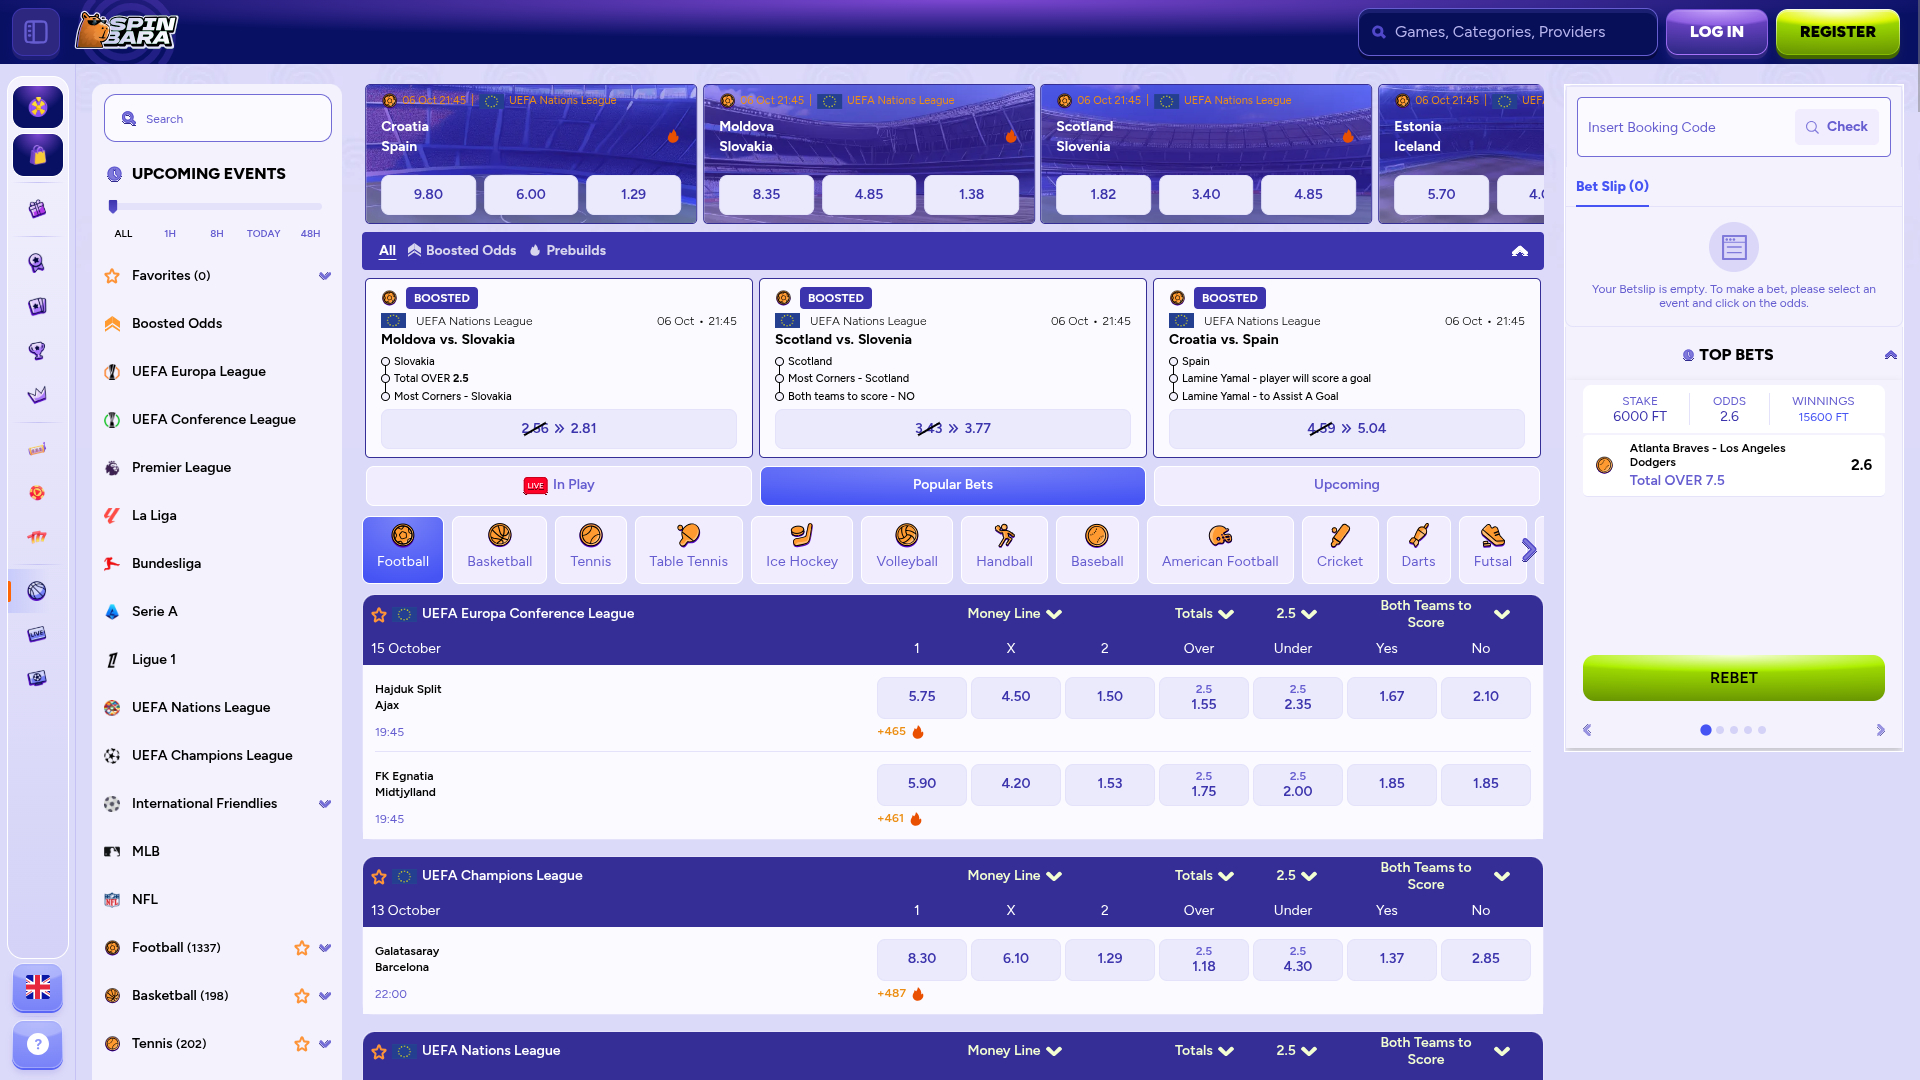
Task: Click the upcoming events time slider handle
Action: (113, 207)
